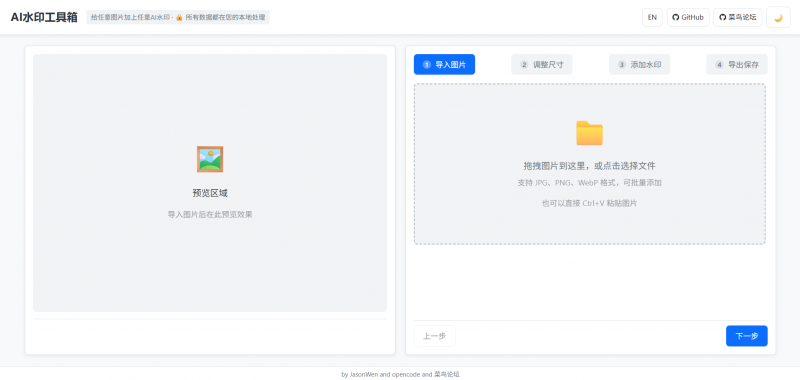Open the GitHub link in the header

(688, 17)
